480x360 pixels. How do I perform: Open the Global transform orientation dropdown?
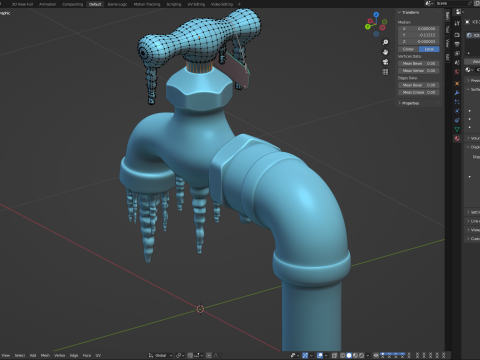[160, 355]
